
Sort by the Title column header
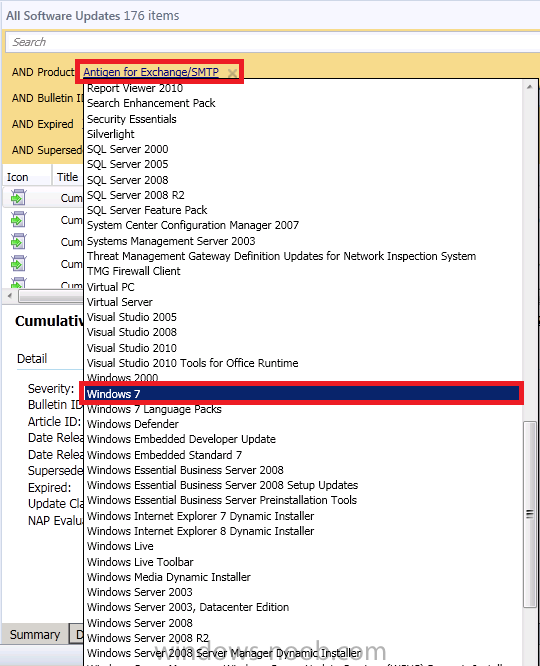(68, 177)
